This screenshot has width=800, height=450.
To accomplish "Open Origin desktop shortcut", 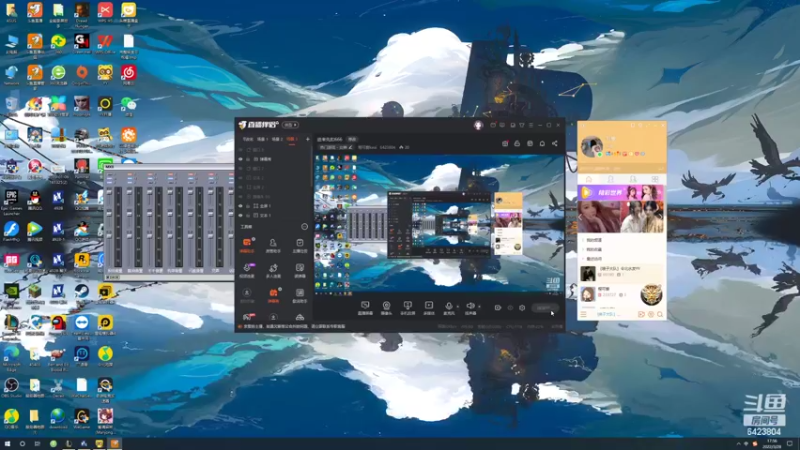I will pos(82,74).
